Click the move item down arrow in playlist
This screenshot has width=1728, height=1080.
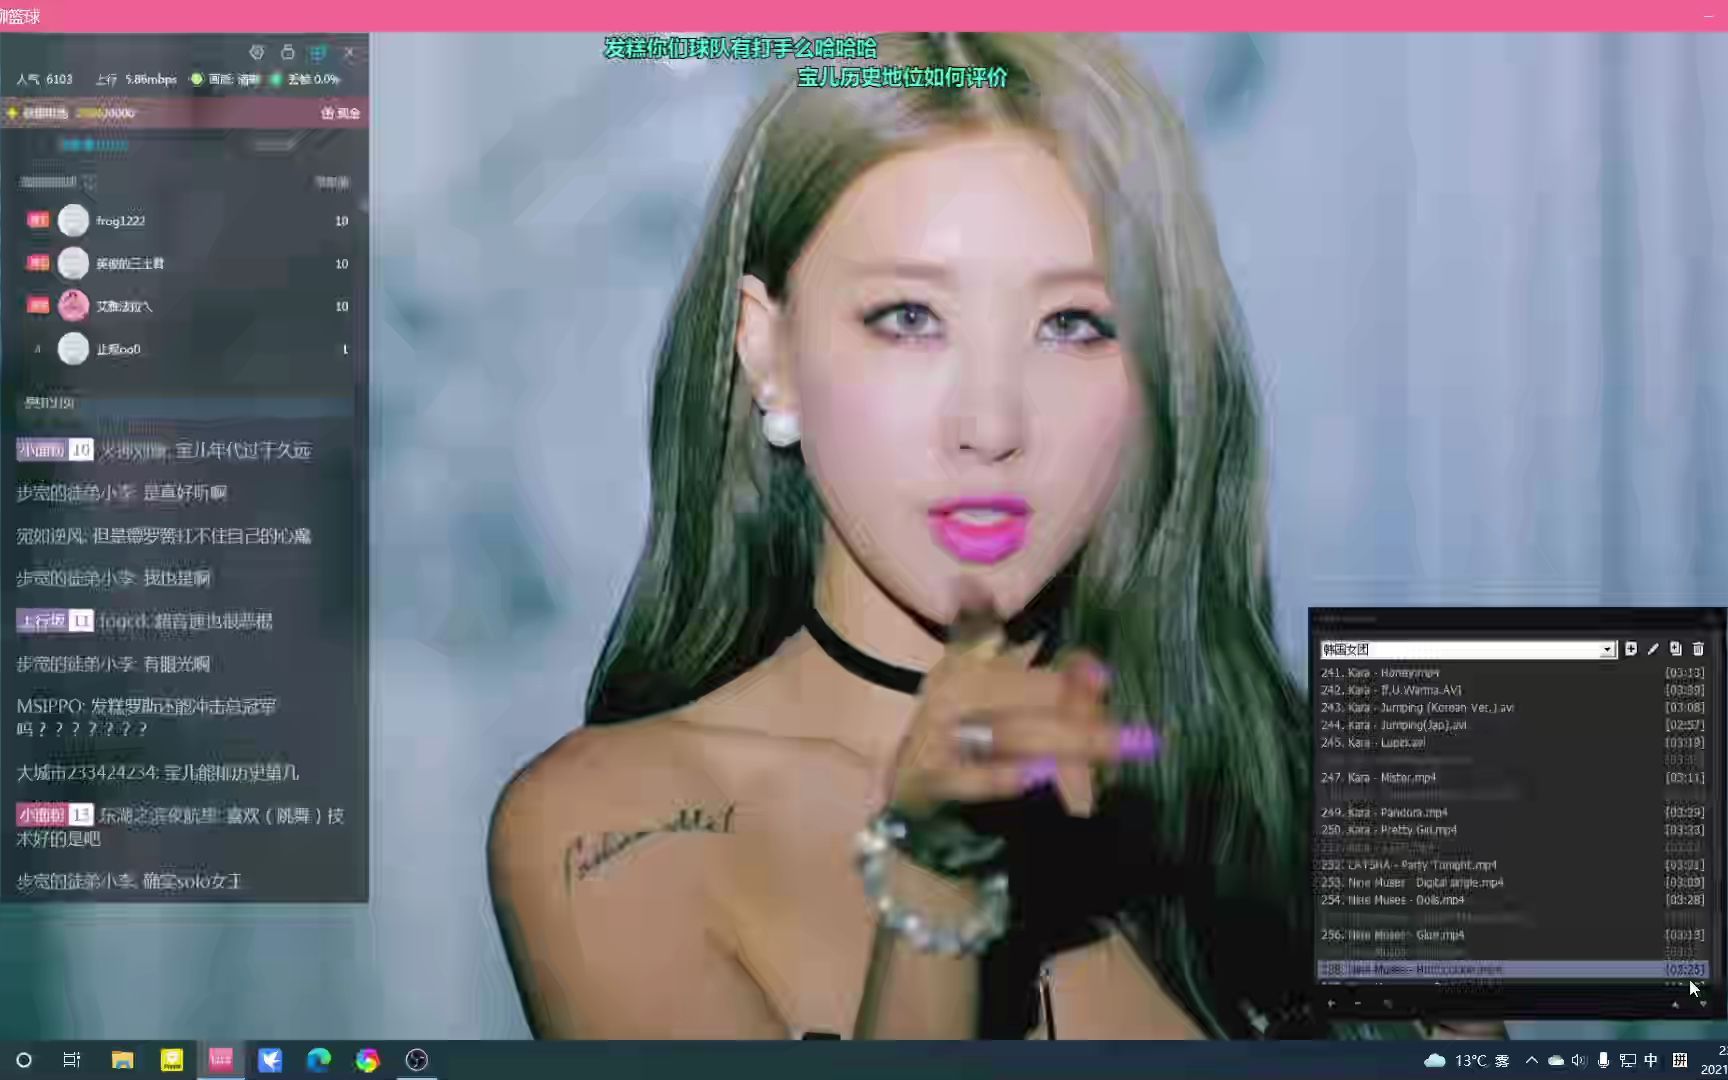click(x=1703, y=1004)
